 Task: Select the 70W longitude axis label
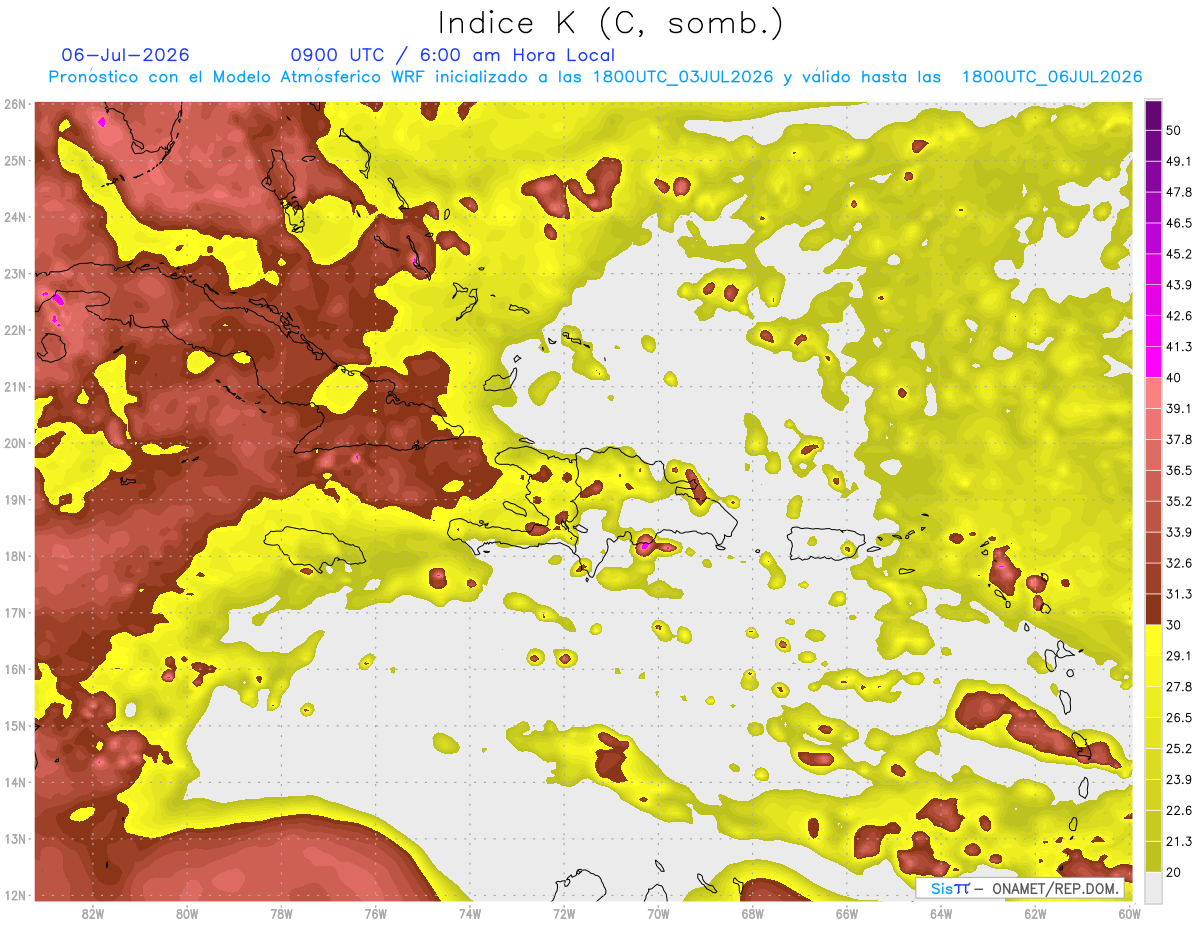(x=658, y=913)
